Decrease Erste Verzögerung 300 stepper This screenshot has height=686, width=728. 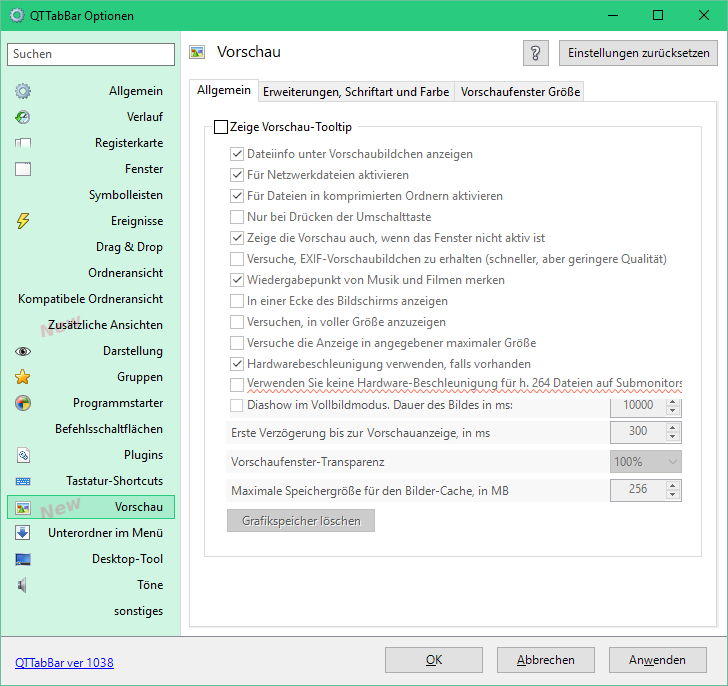pyautogui.click(x=673, y=437)
